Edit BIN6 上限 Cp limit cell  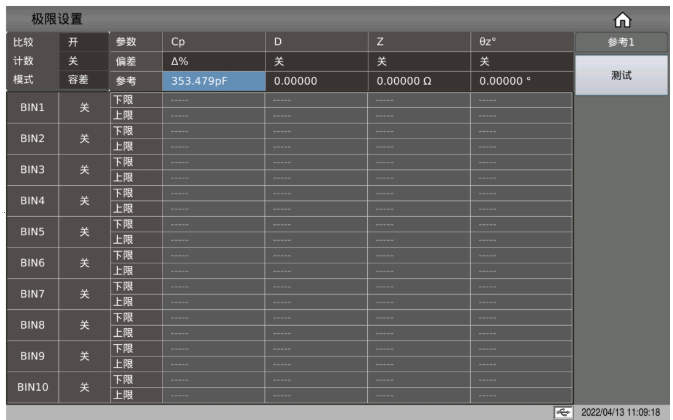(213, 271)
